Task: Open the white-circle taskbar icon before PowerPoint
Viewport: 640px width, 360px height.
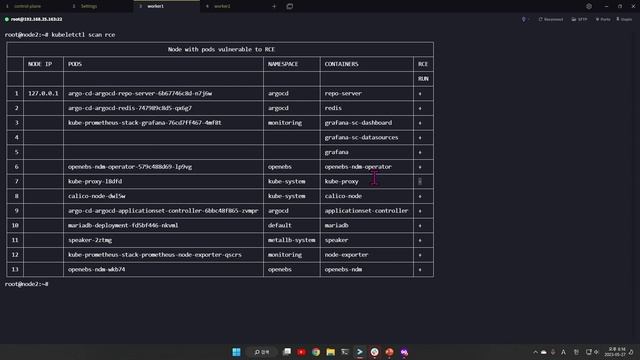Action: pyautogui.click(x=374, y=352)
